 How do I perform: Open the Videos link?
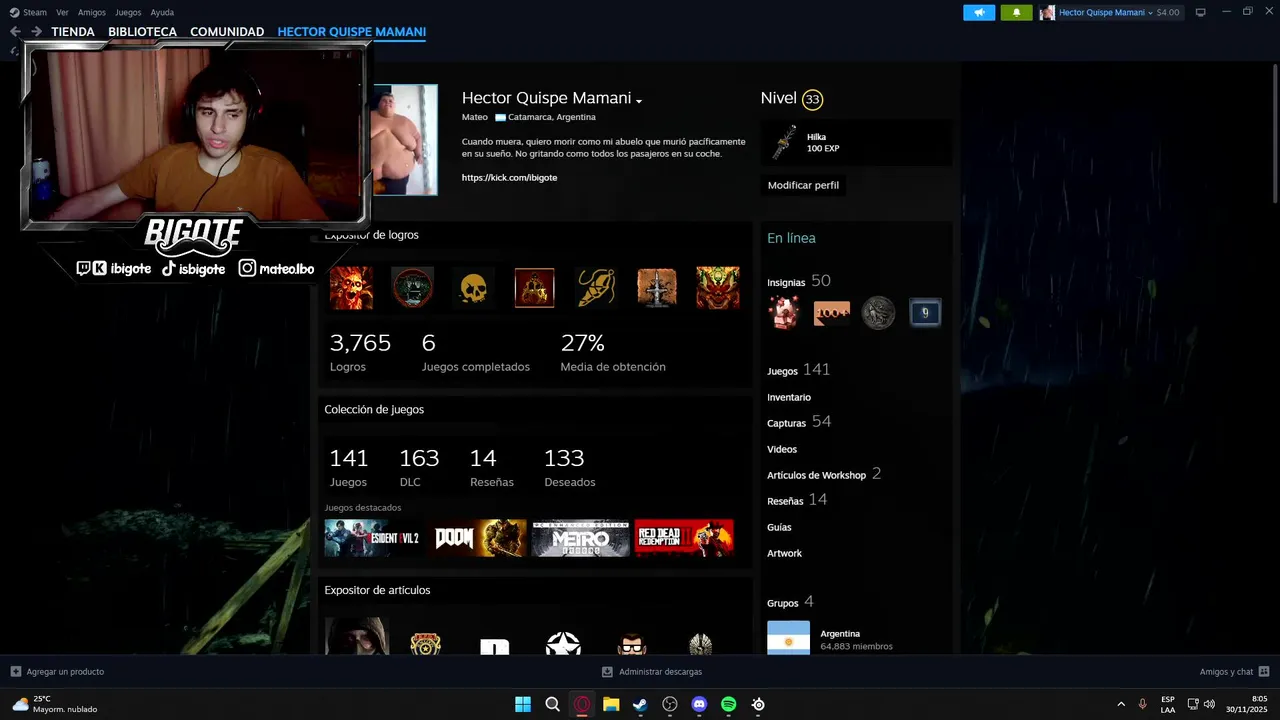782,449
